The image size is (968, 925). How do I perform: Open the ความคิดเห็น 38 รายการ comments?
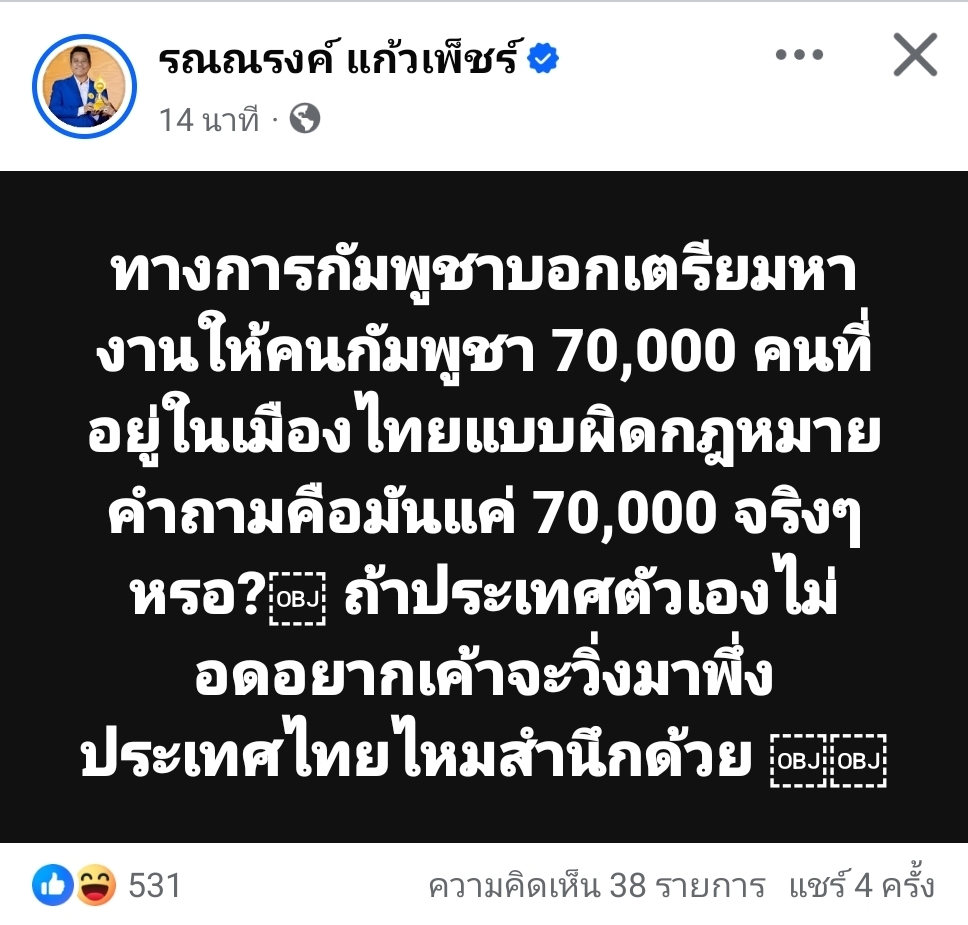[596, 885]
